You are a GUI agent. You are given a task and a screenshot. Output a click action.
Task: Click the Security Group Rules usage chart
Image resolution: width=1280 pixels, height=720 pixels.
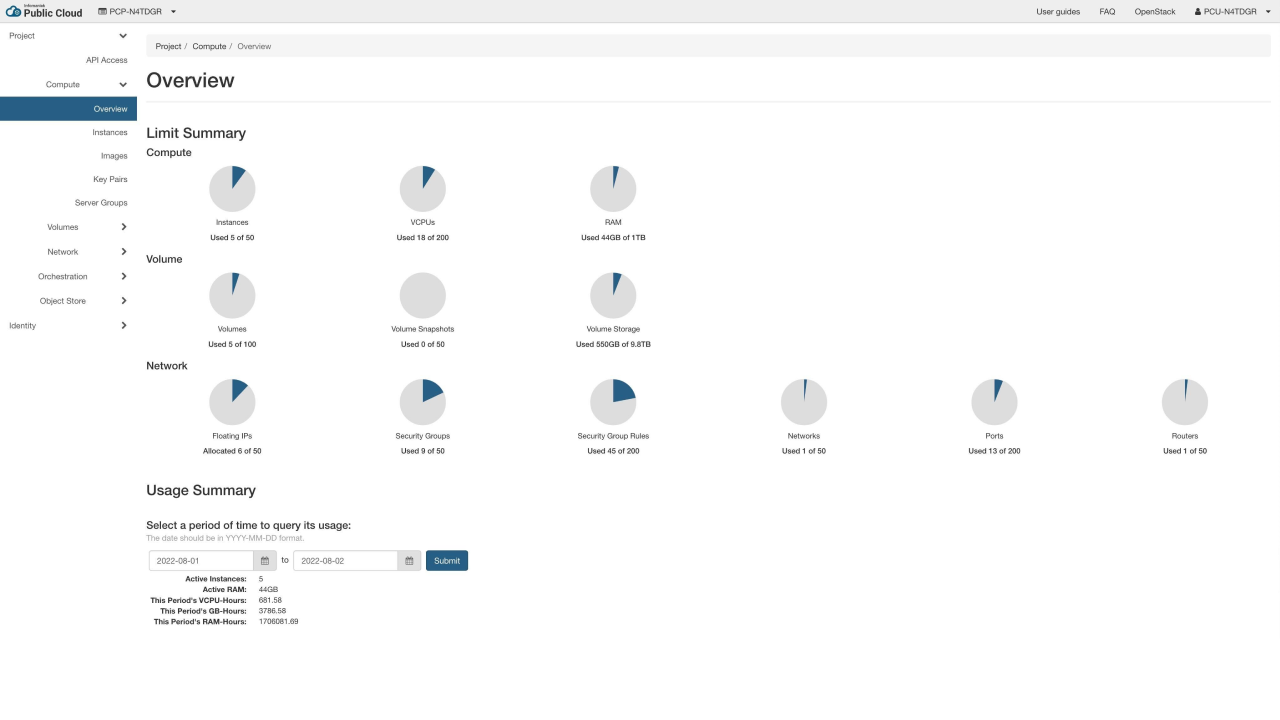point(613,401)
